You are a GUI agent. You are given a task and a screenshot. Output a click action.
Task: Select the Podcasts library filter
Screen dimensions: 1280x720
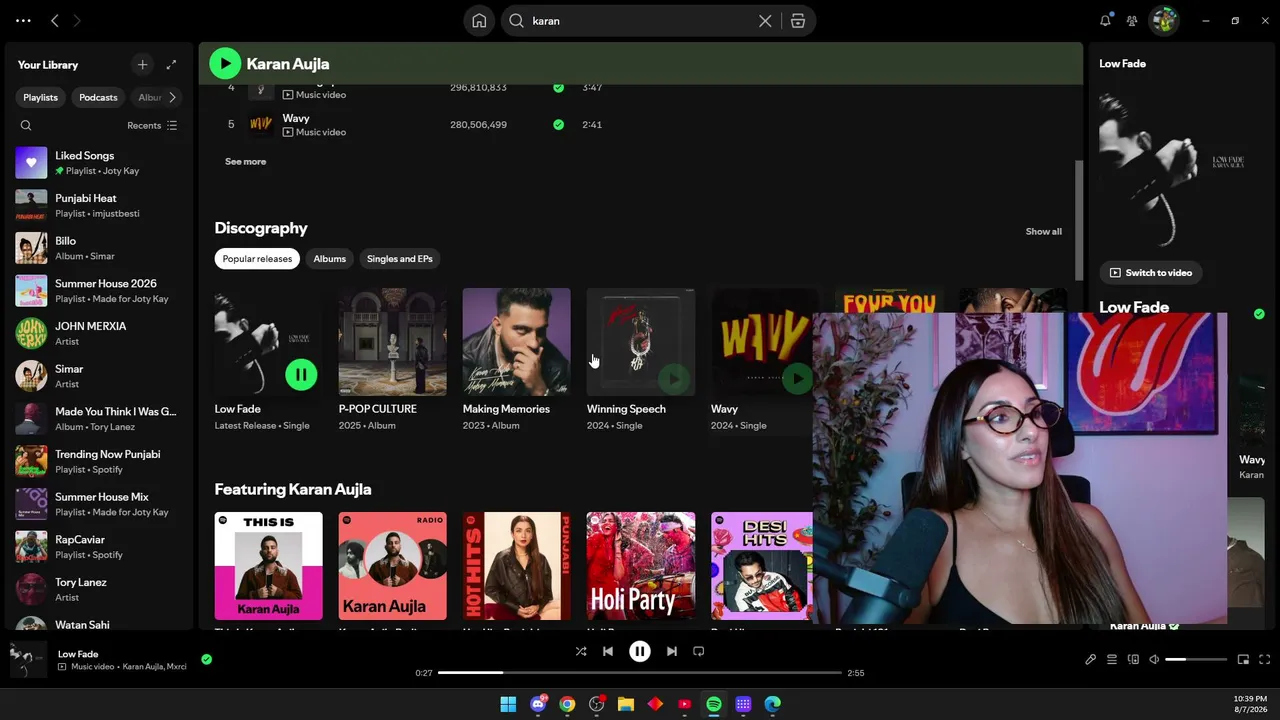(98, 97)
